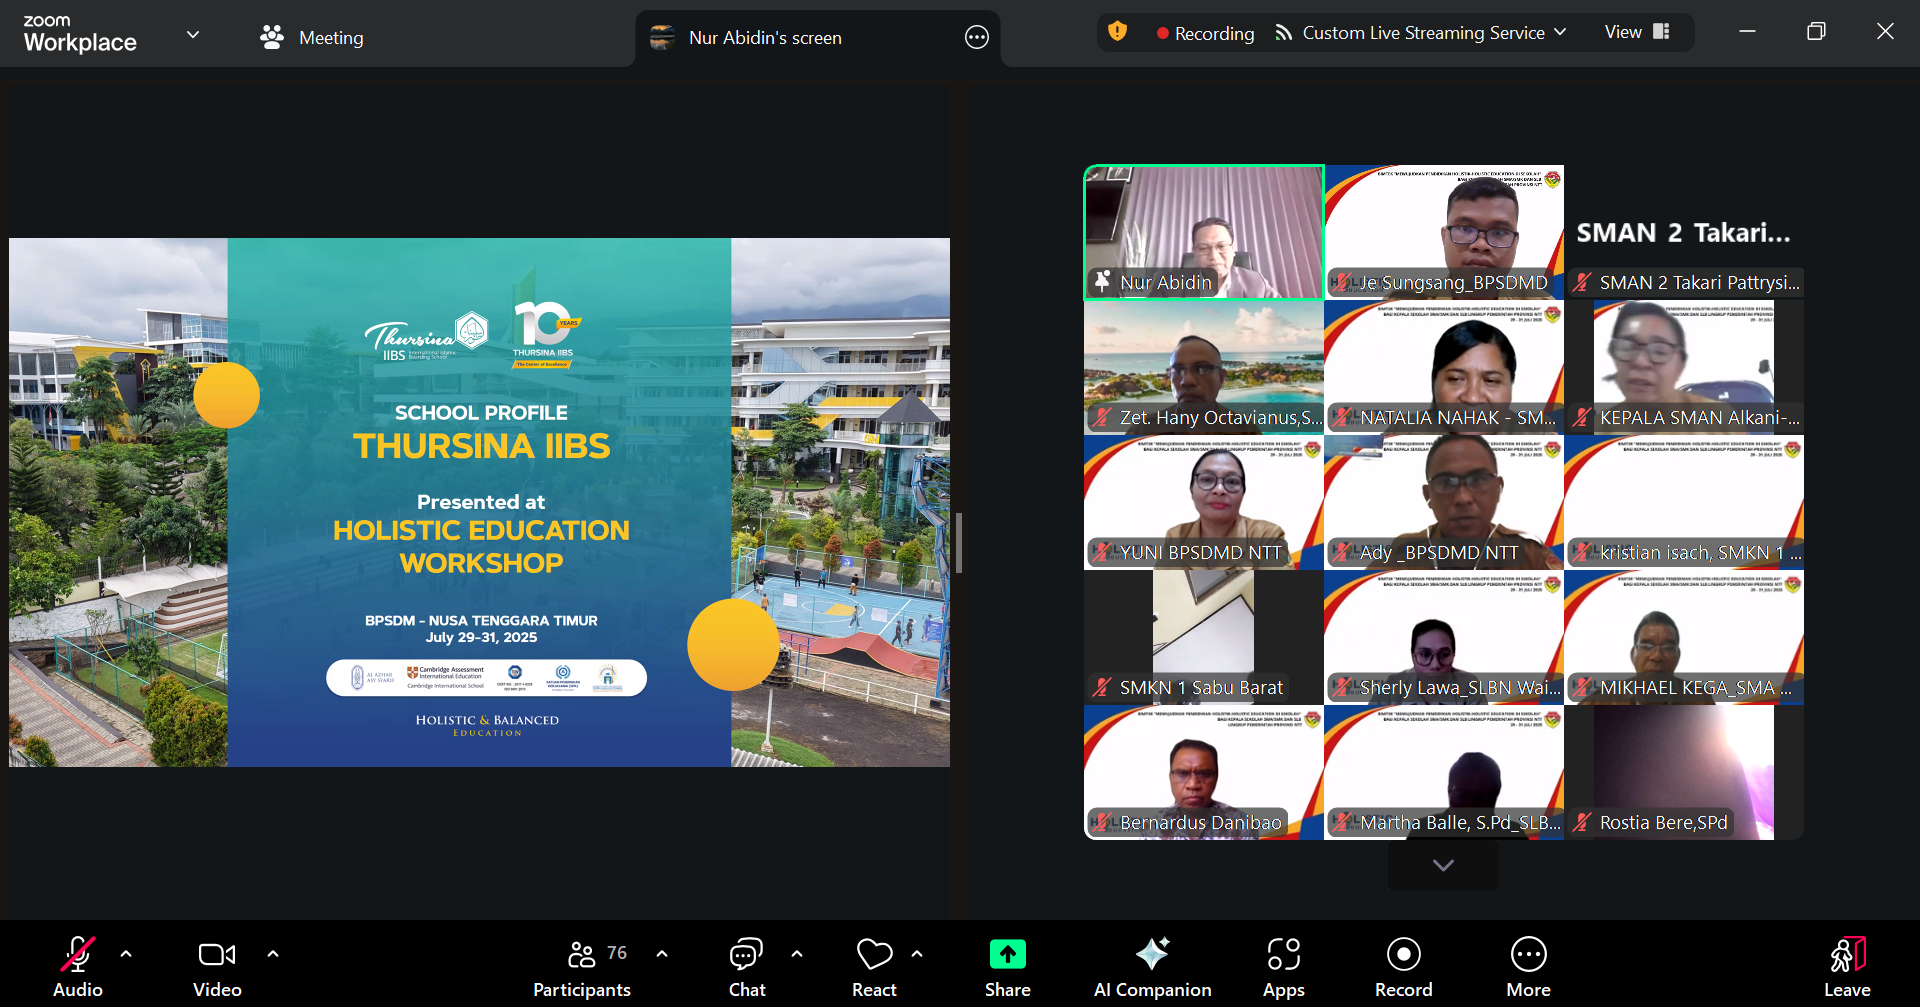Select Bernardus Danibao video tile

[1204, 772]
